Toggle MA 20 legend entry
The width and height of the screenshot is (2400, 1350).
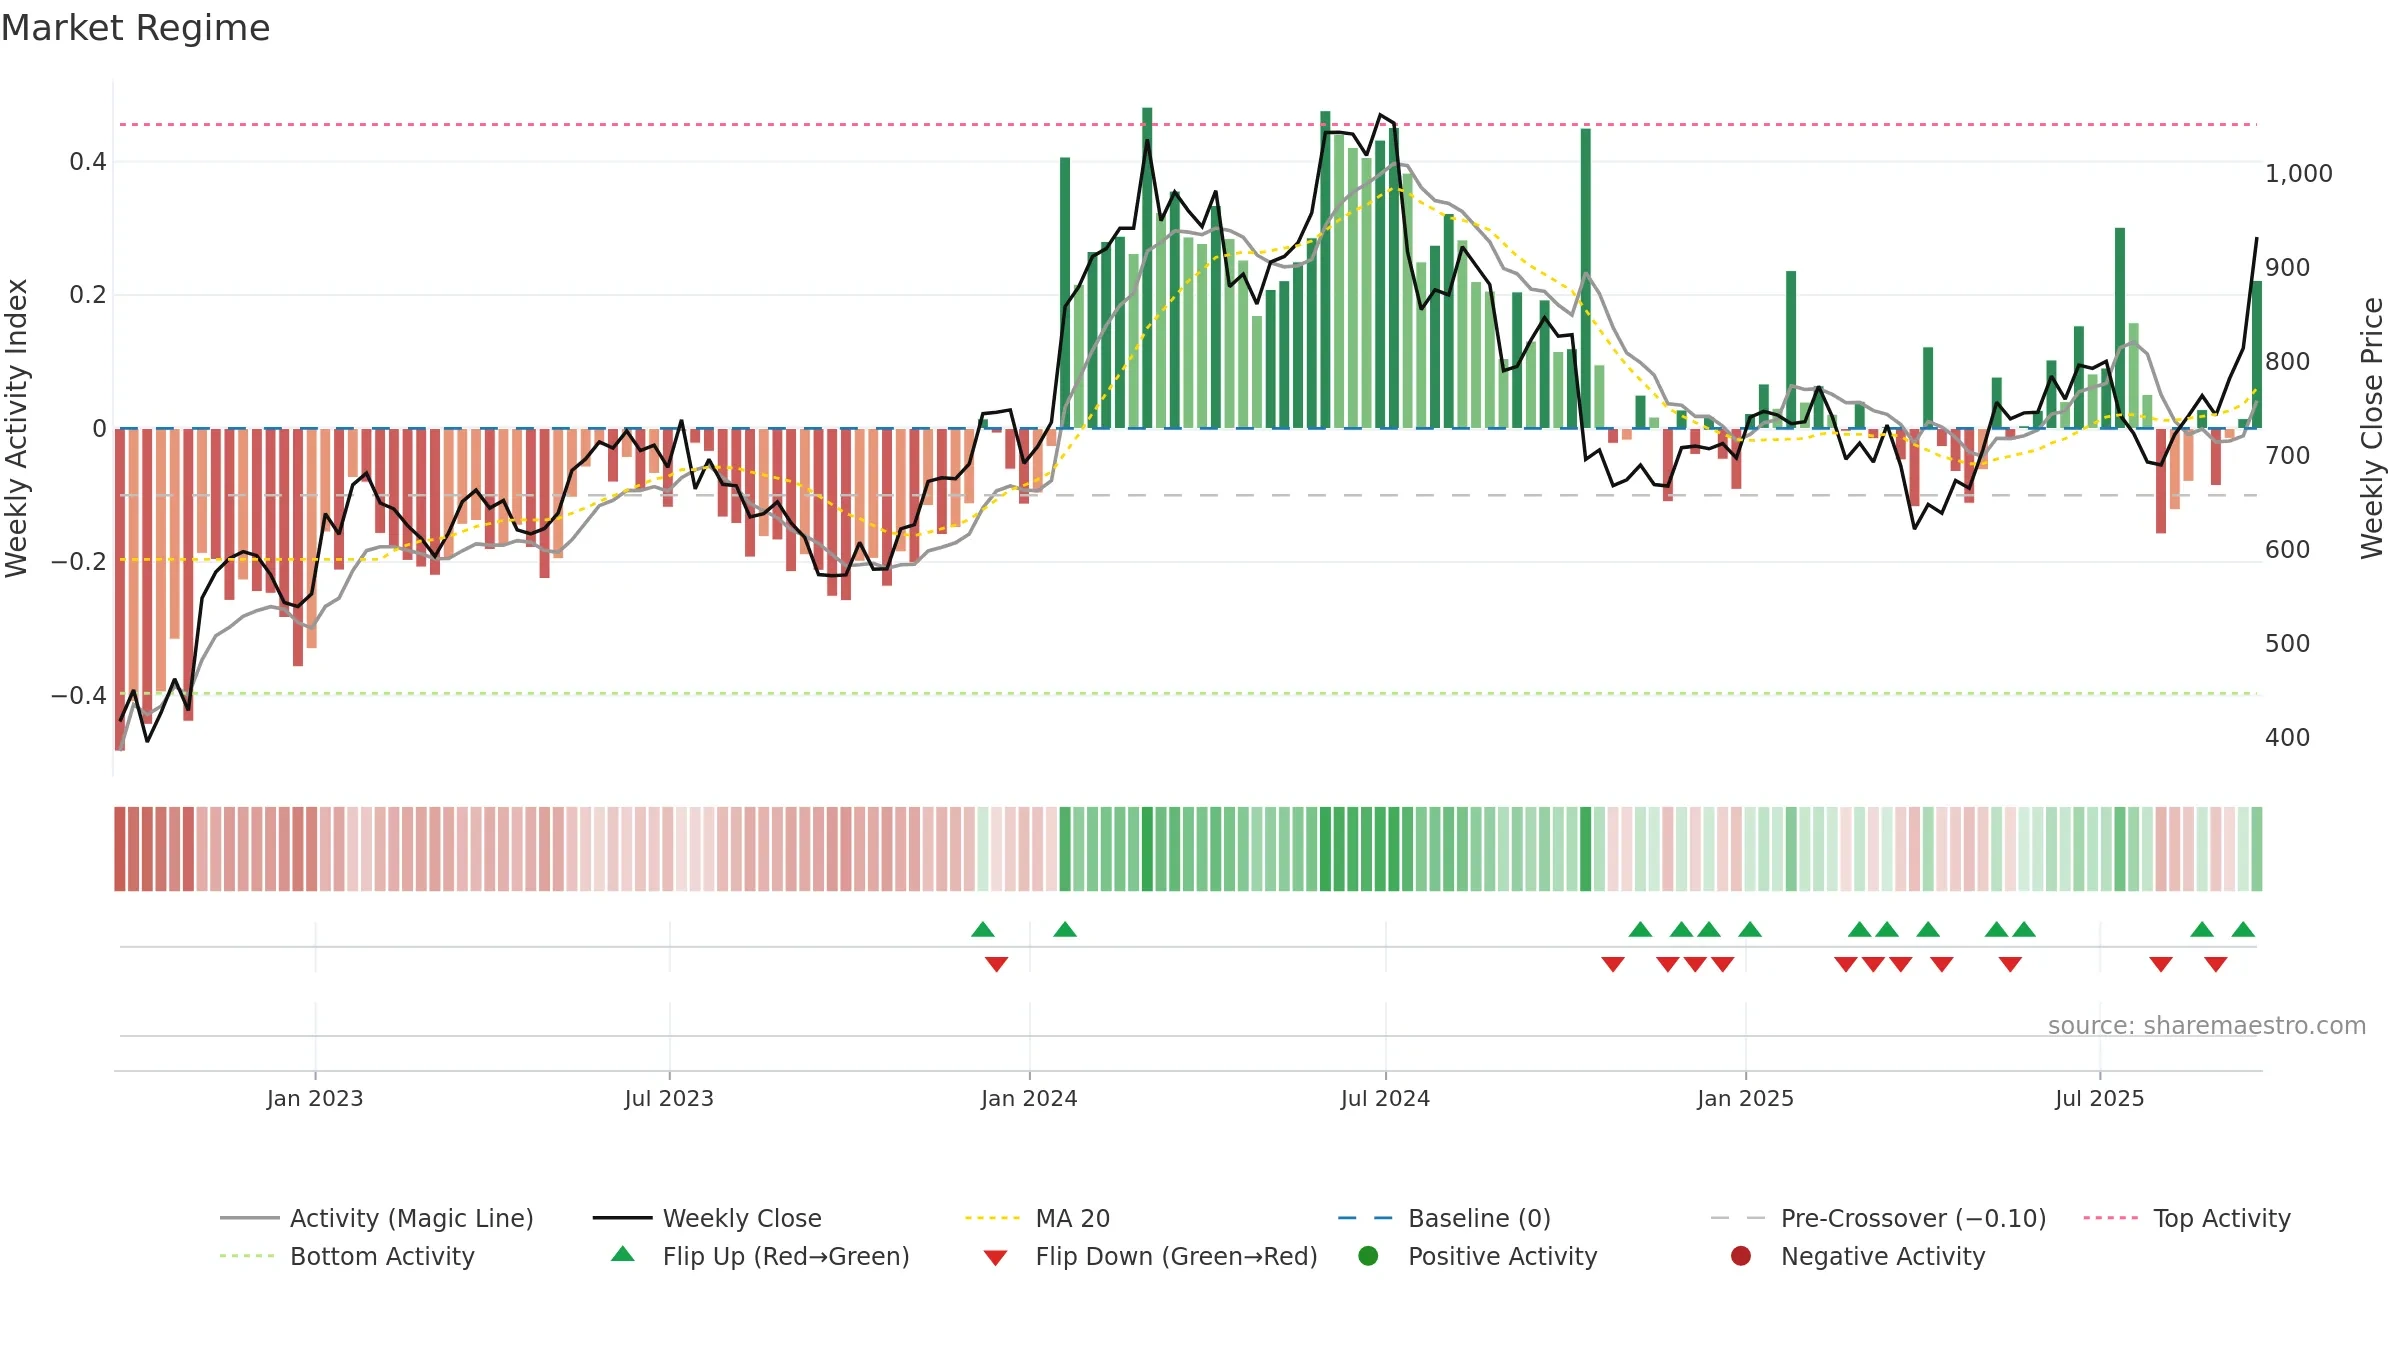click(x=1037, y=1218)
